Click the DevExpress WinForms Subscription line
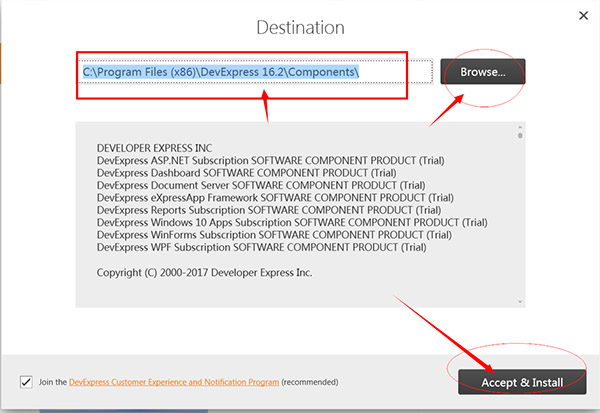The image size is (600, 413). tap(274, 235)
